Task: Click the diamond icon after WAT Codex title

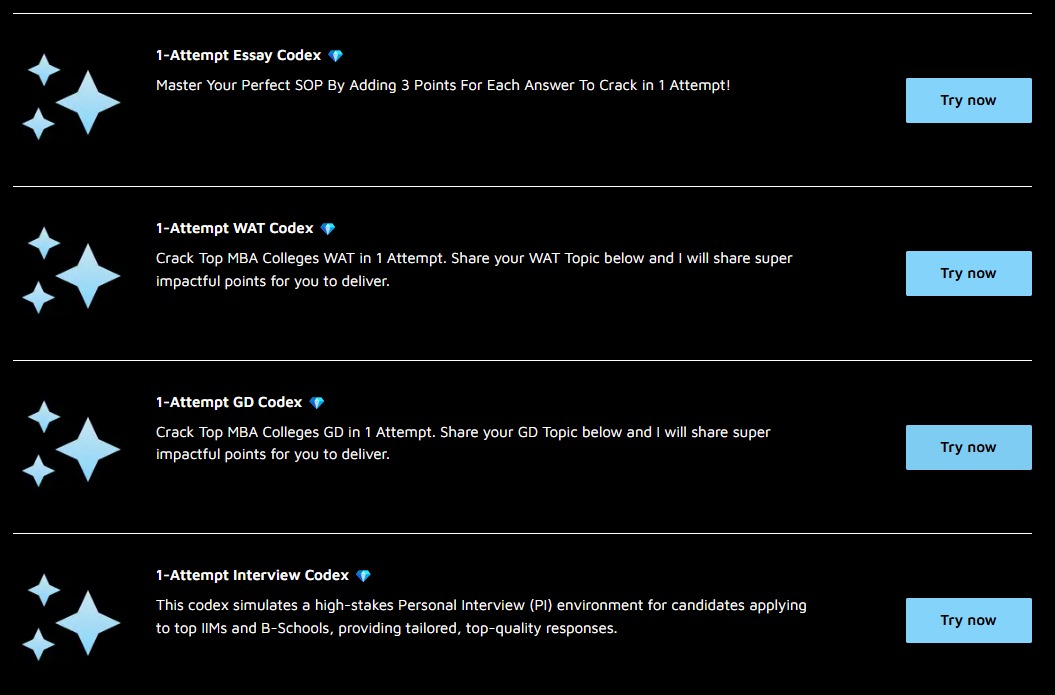Action: point(328,229)
